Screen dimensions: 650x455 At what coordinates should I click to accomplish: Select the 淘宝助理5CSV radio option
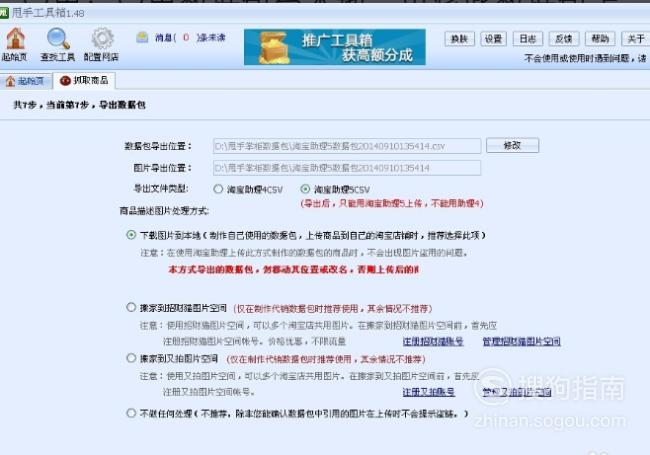305,189
